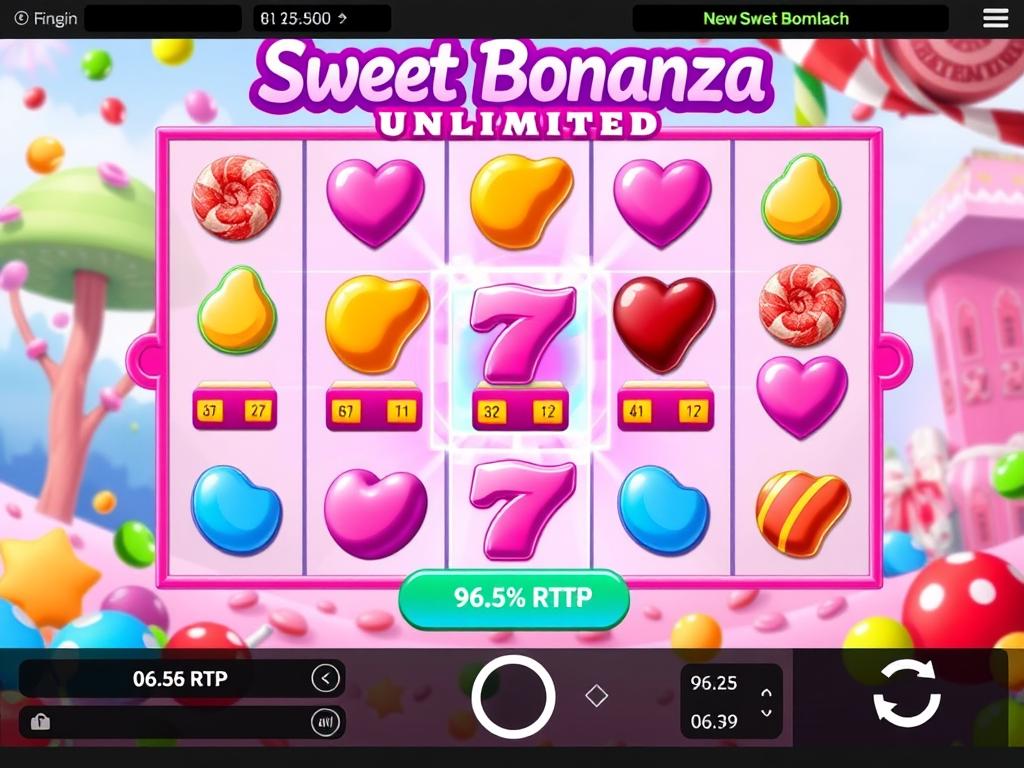This screenshot has width=1024, height=768.
Task: Increase bet with the up arrow
Action: [767, 693]
